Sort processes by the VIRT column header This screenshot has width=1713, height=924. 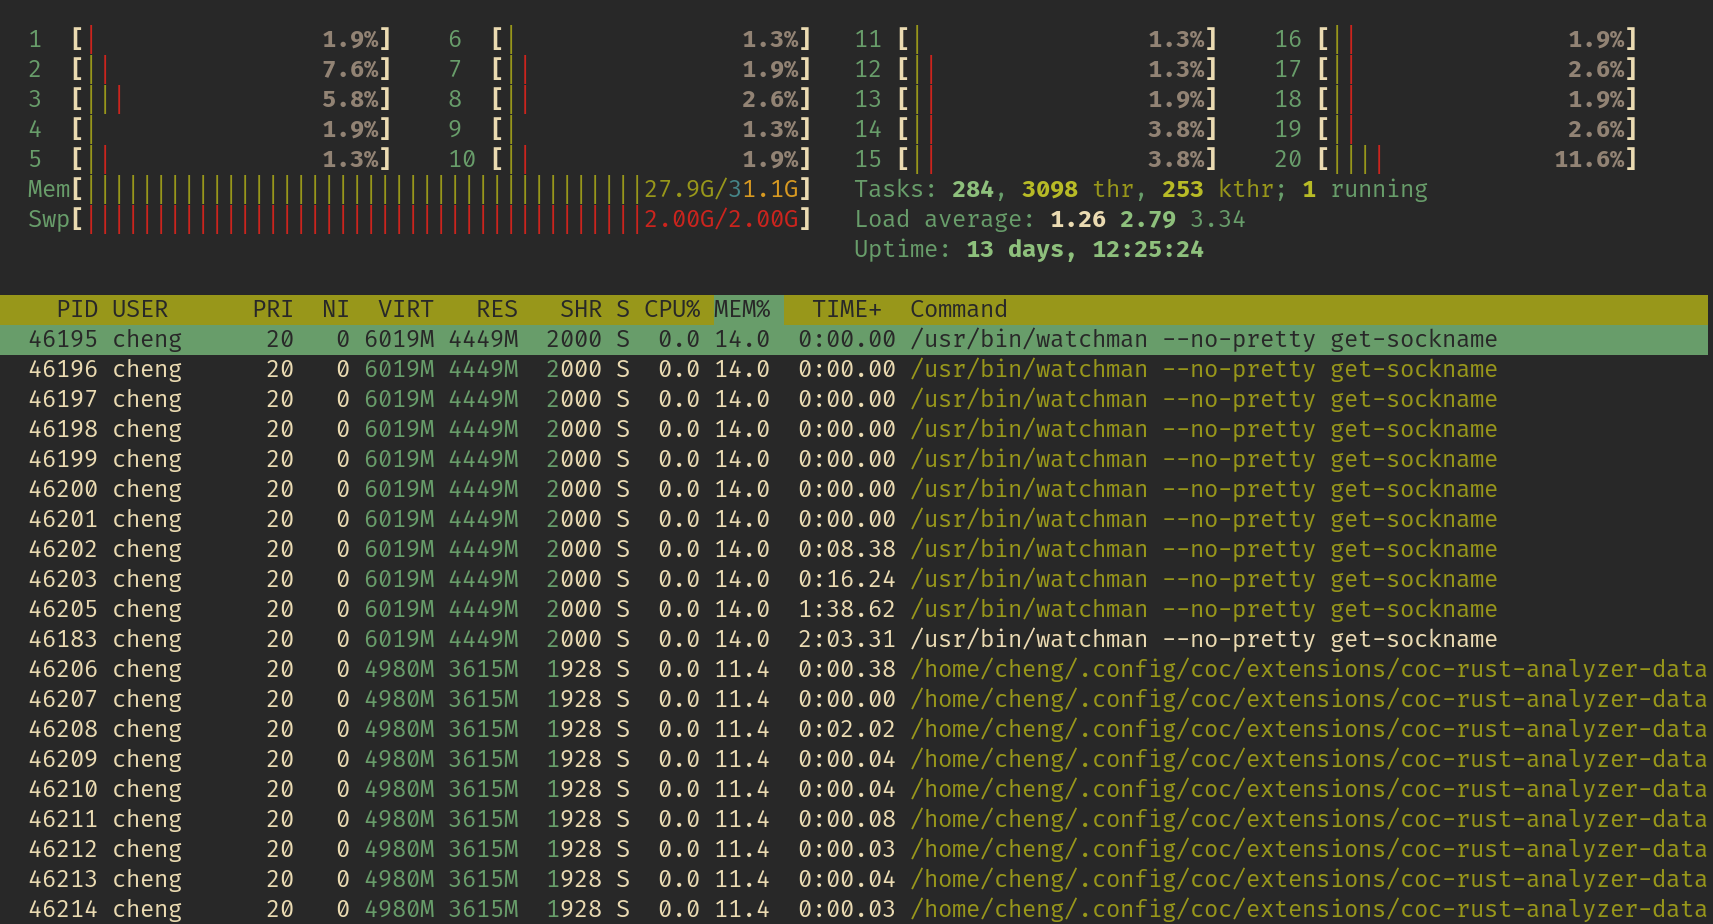pyautogui.click(x=404, y=309)
